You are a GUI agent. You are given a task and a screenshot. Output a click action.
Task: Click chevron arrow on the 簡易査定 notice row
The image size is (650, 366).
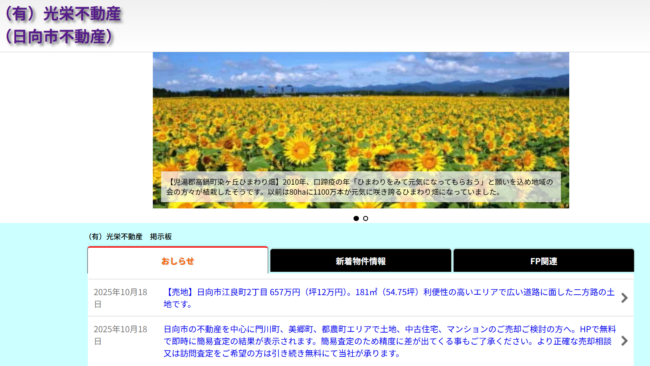[625, 341]
